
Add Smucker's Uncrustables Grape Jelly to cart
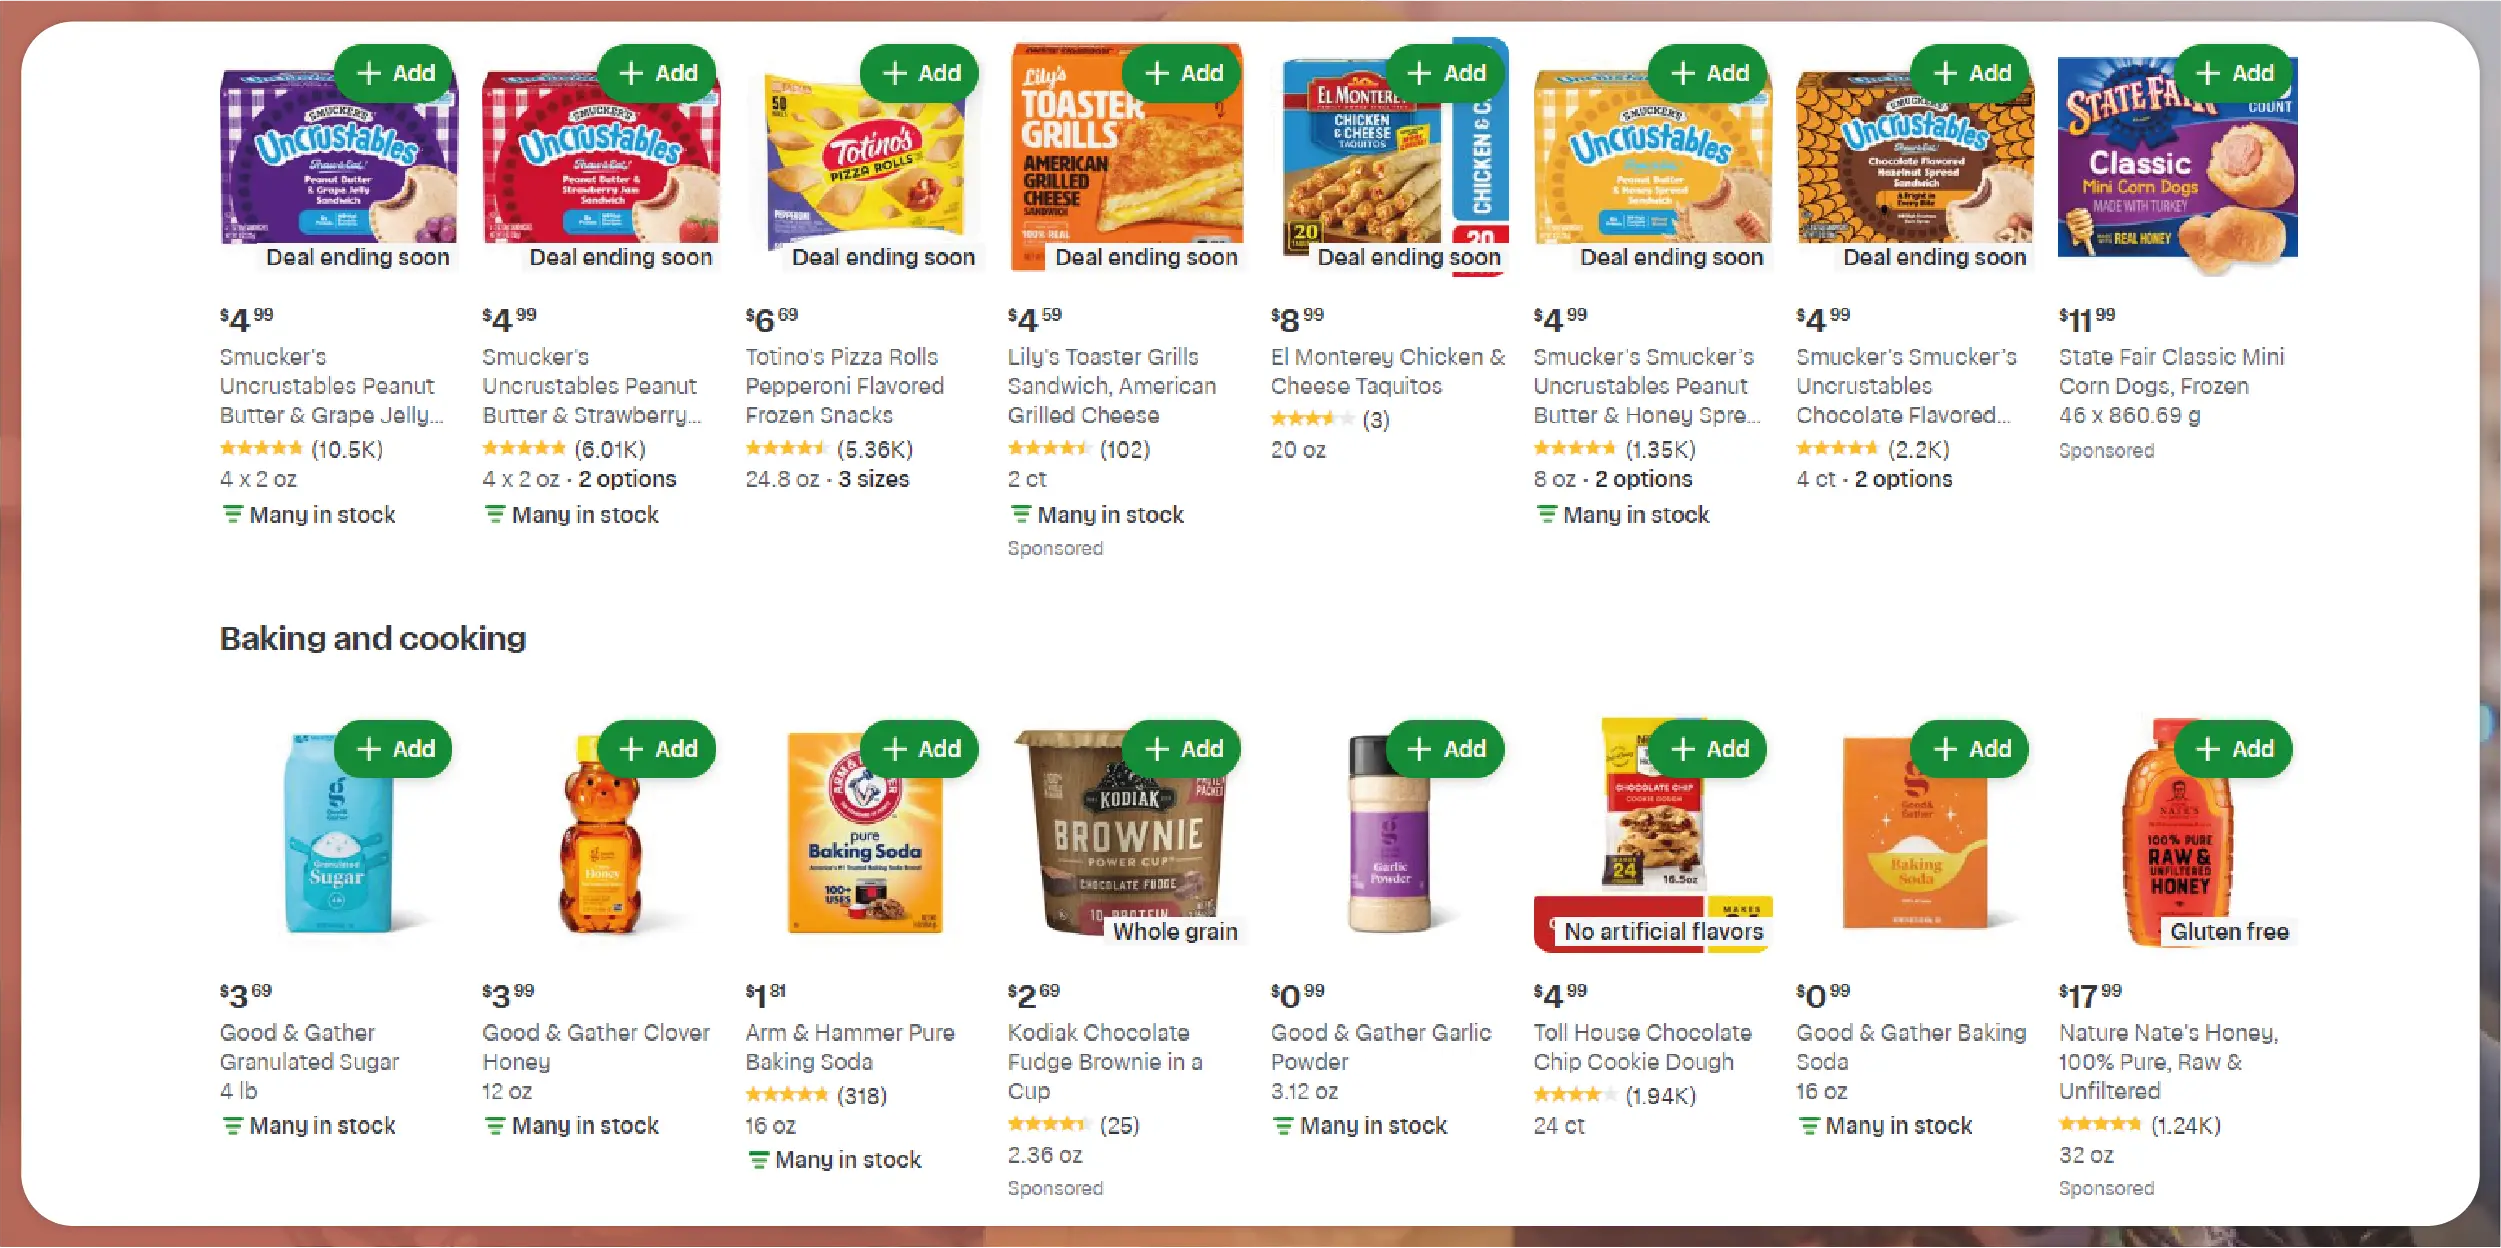pos(393,73)
